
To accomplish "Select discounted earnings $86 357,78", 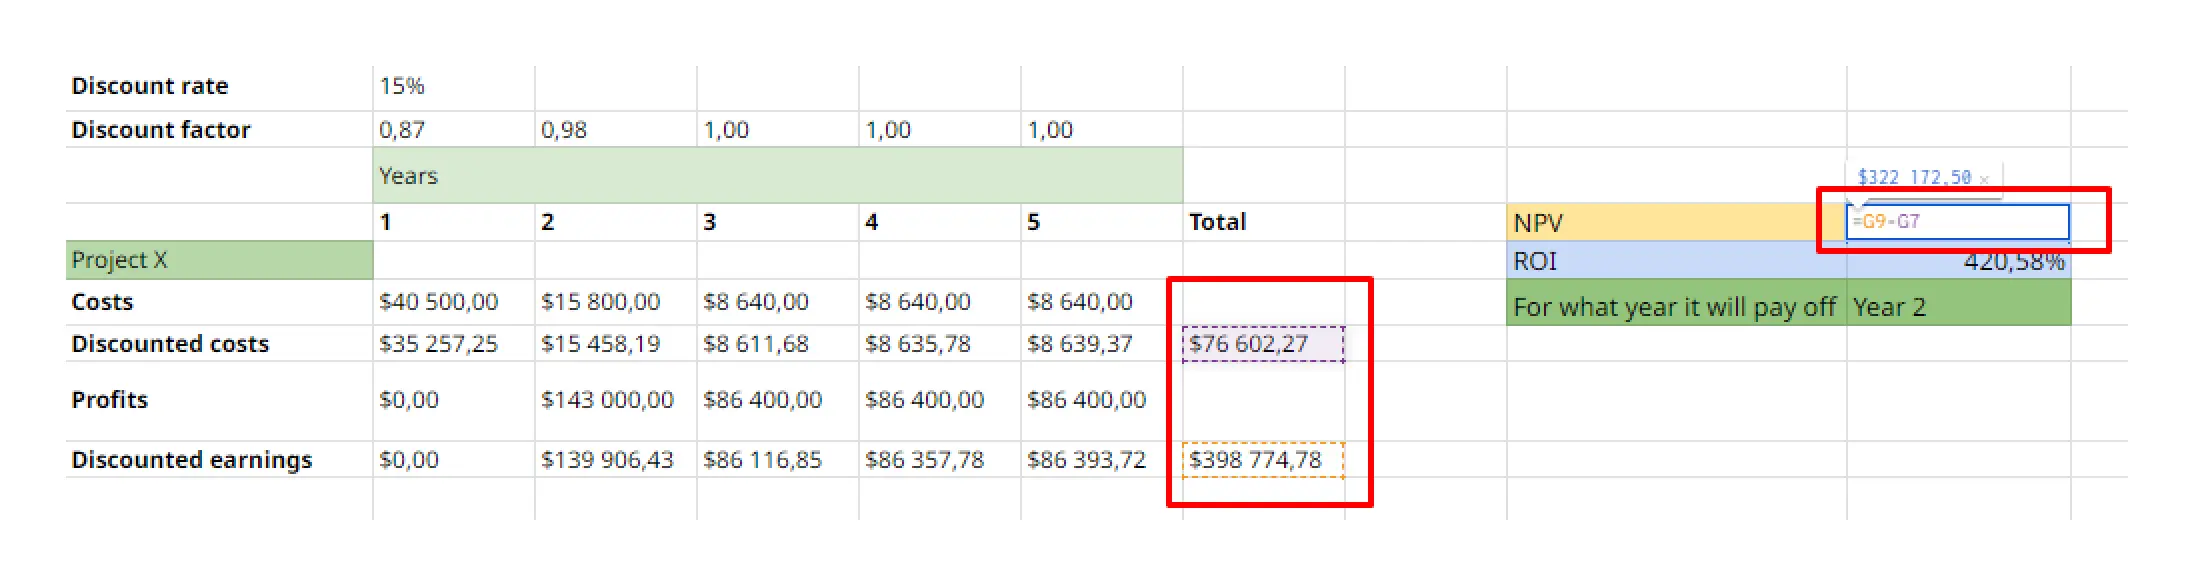I will tap(940, 460).
